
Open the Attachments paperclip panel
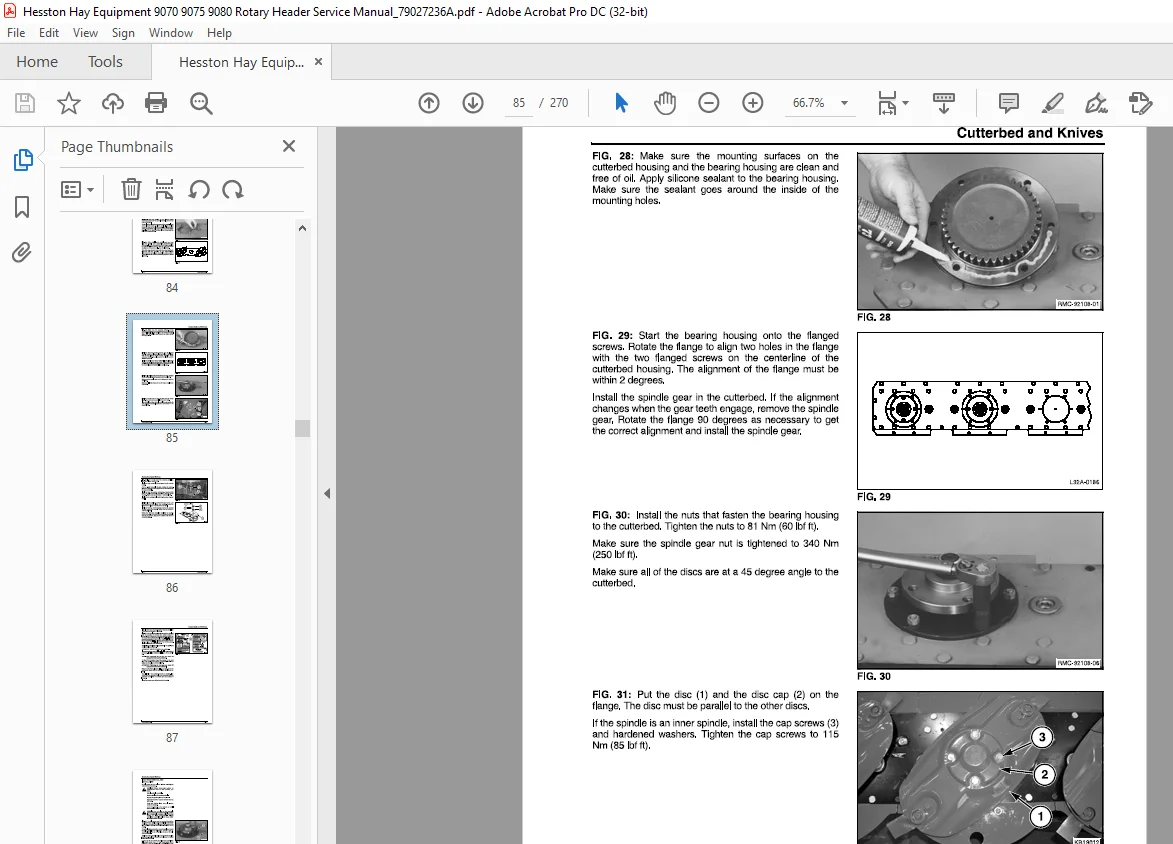coord(22,253)
